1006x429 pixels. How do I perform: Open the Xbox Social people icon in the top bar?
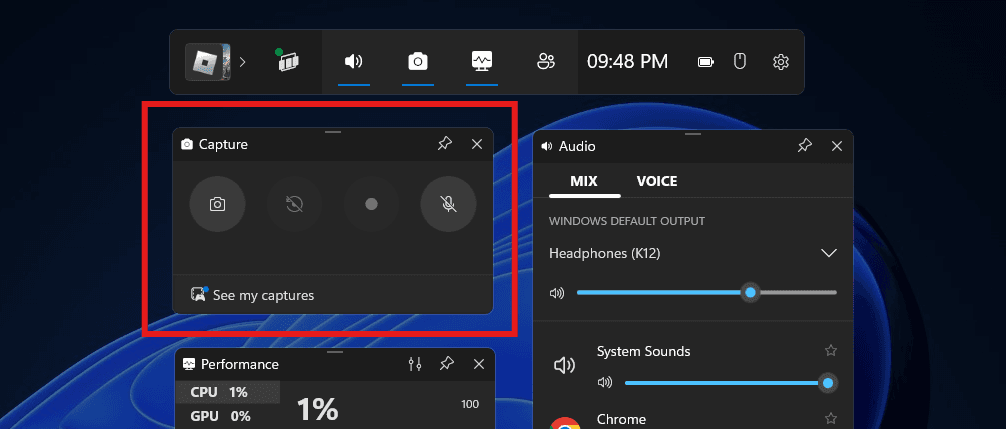click(545, 62)
